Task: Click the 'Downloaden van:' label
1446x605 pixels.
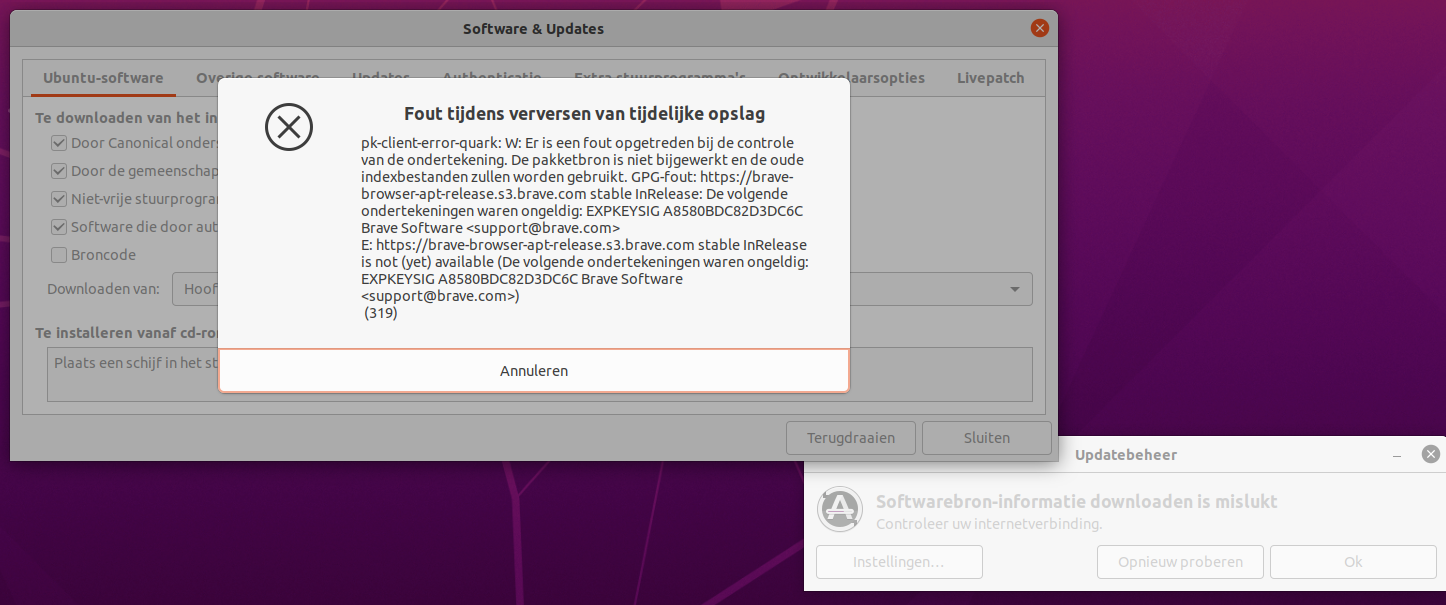Action: [104, 289]
